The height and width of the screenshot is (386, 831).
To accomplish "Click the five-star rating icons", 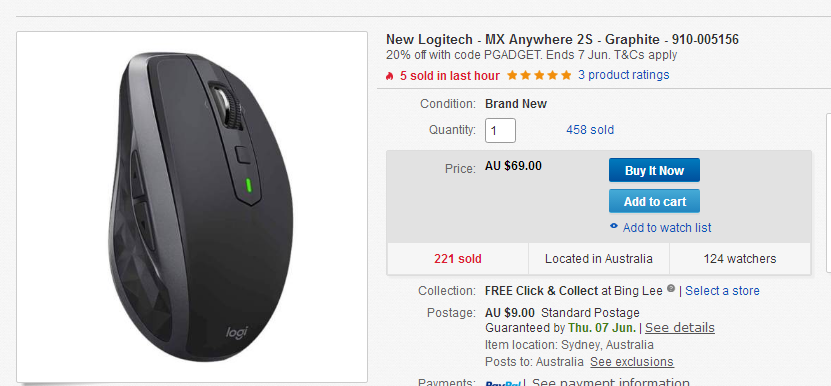I will click(x=539, y=75).
